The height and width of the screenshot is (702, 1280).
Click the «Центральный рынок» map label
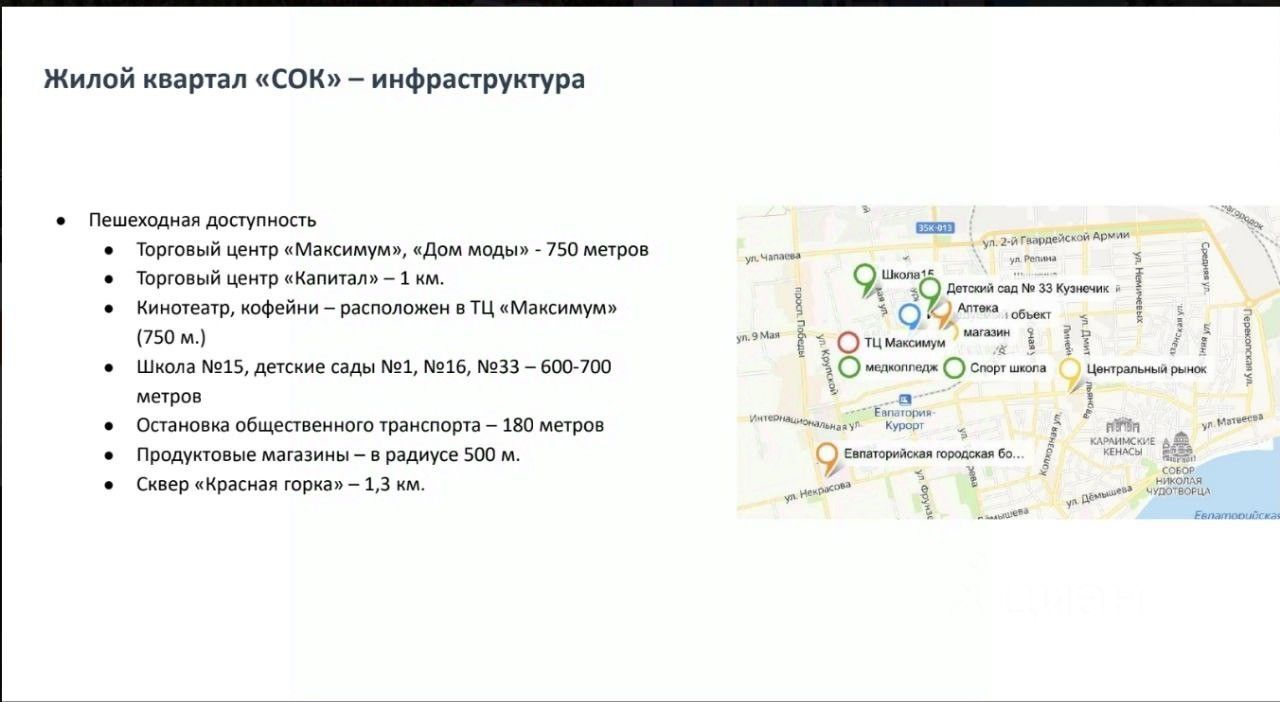click(1146, 369)
